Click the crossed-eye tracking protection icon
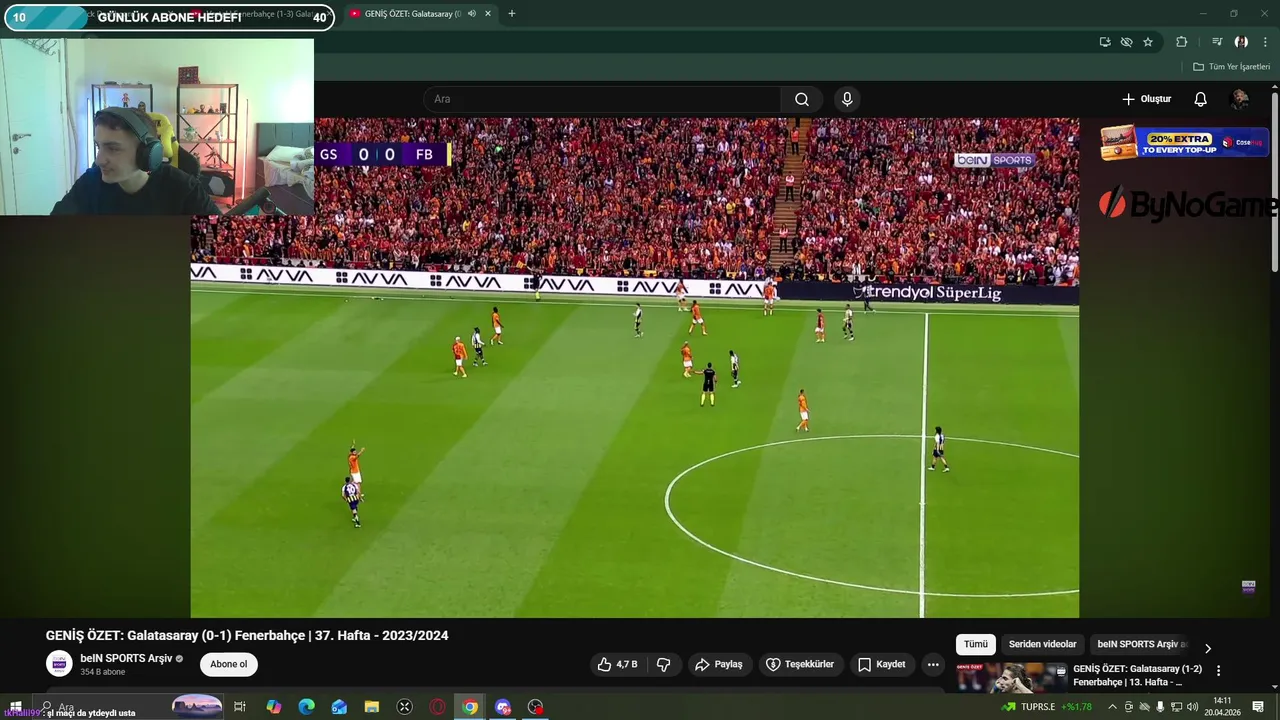Viewport: 1280px width, 720px height. coord(1126,42)
